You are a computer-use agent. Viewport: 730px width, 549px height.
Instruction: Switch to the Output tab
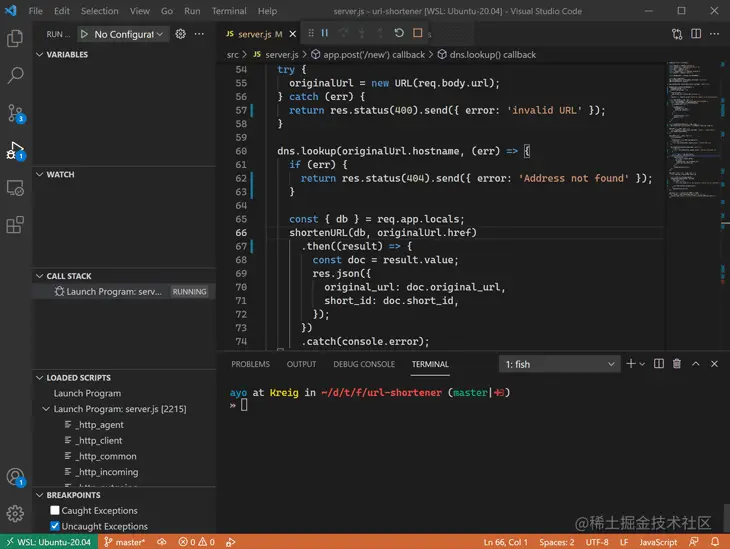[x=301, y=364]
